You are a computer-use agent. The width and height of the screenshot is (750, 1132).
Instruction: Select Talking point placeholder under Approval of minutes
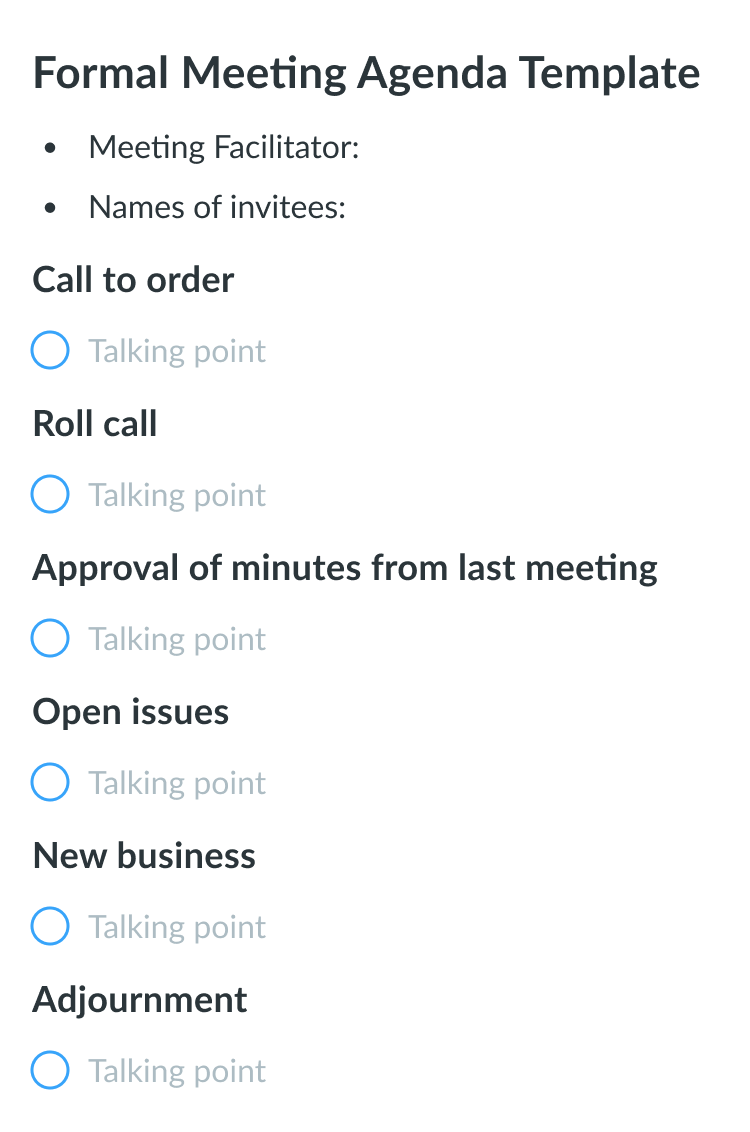pyautogui.click(x=177, y=639)
